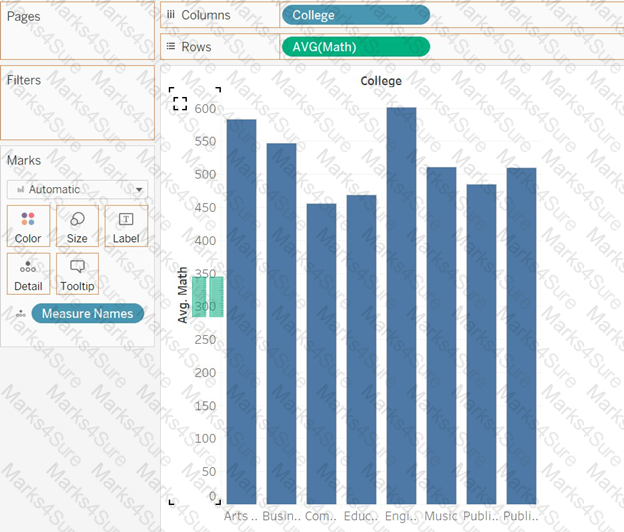The width and height of the screenshot is (624, 532).
Task: Click detail icon beside Measure Names pill
Action: point(21,314)
